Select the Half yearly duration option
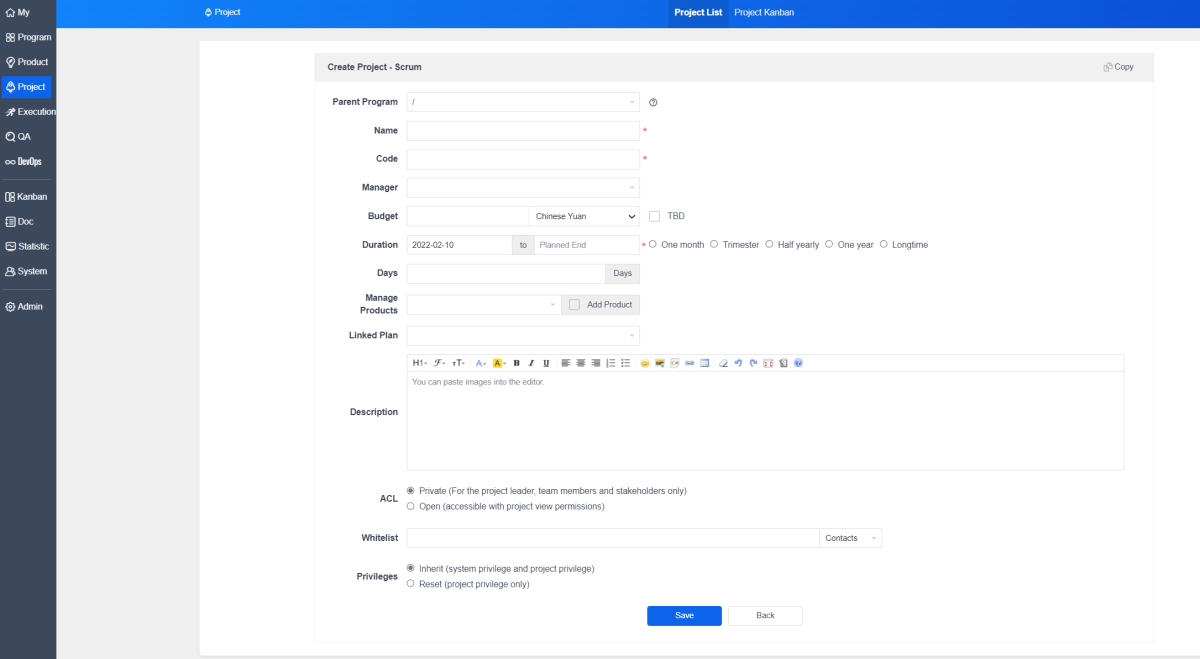Image resolution: width=1200 pixels, height=659 pixels. coord(770,245)
